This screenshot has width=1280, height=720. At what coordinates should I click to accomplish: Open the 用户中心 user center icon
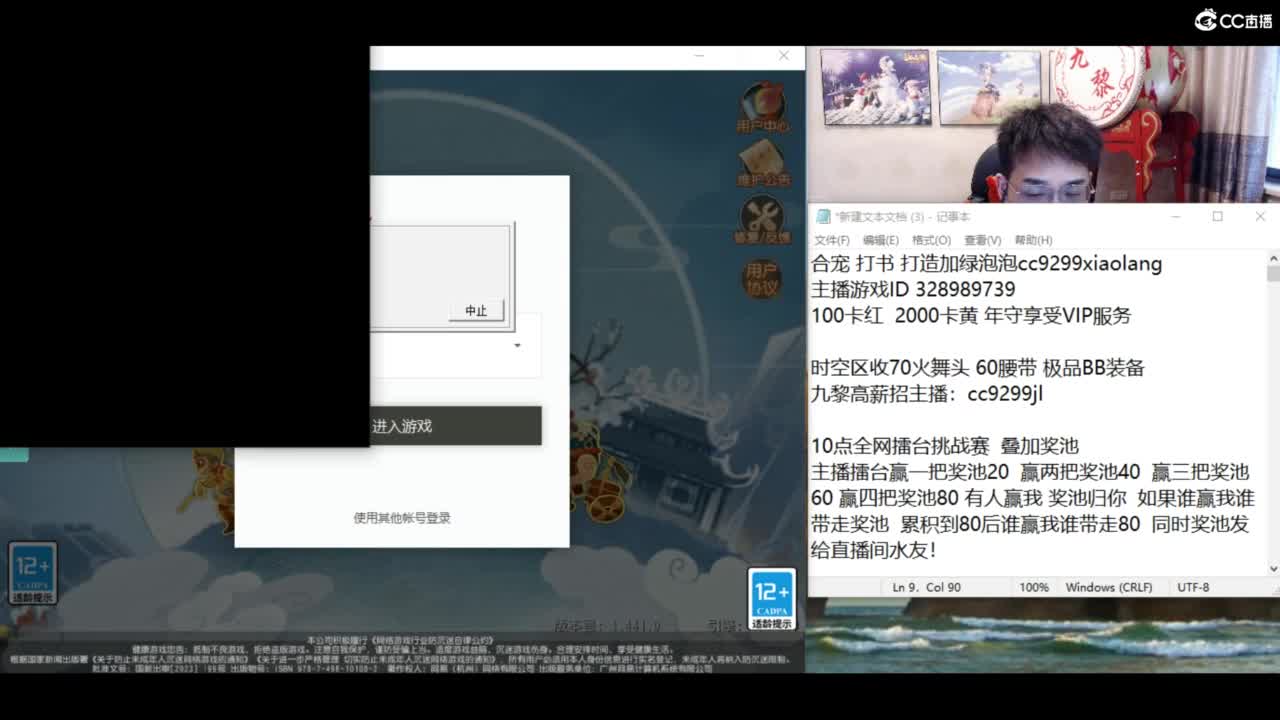click(763, 108)
